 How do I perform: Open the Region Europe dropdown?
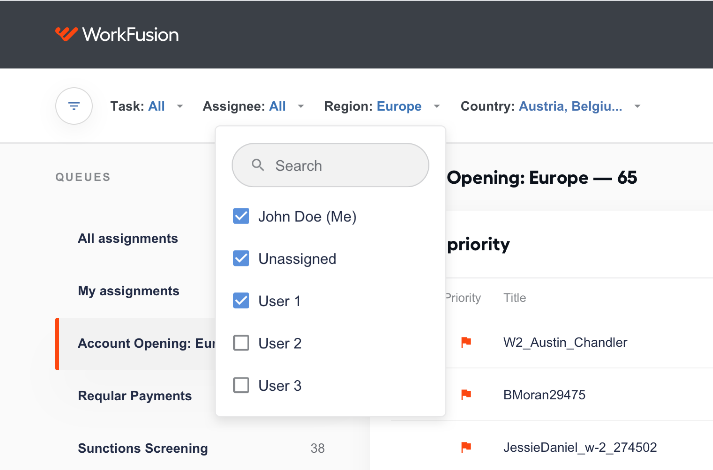[x=382, y=106]
